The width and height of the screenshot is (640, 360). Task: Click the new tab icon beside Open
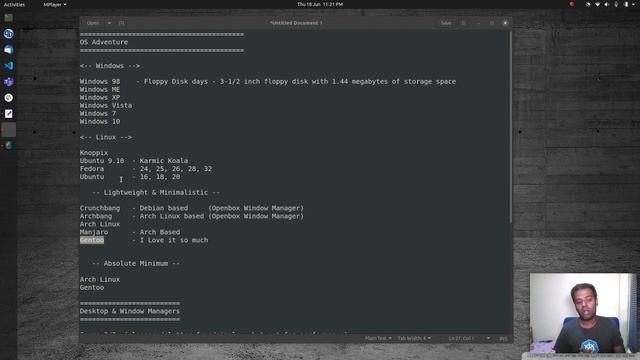[121, 23]
